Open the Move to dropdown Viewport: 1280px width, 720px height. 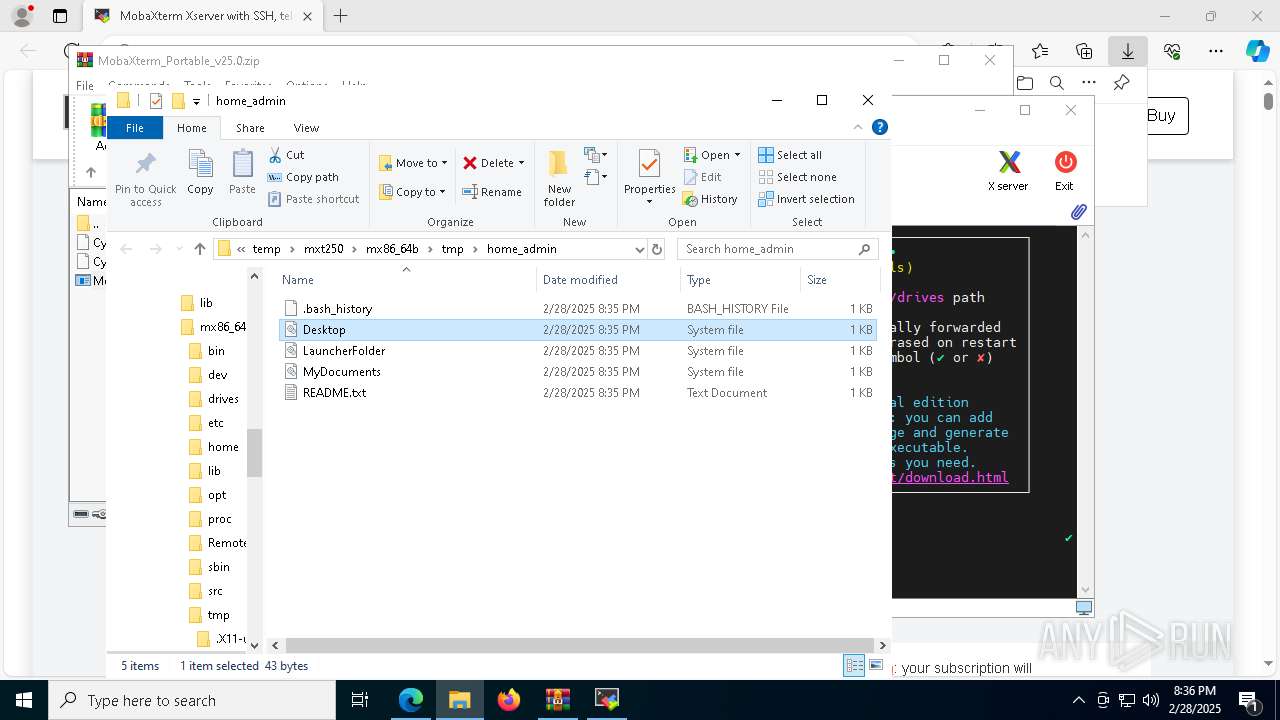coord(413,163)
